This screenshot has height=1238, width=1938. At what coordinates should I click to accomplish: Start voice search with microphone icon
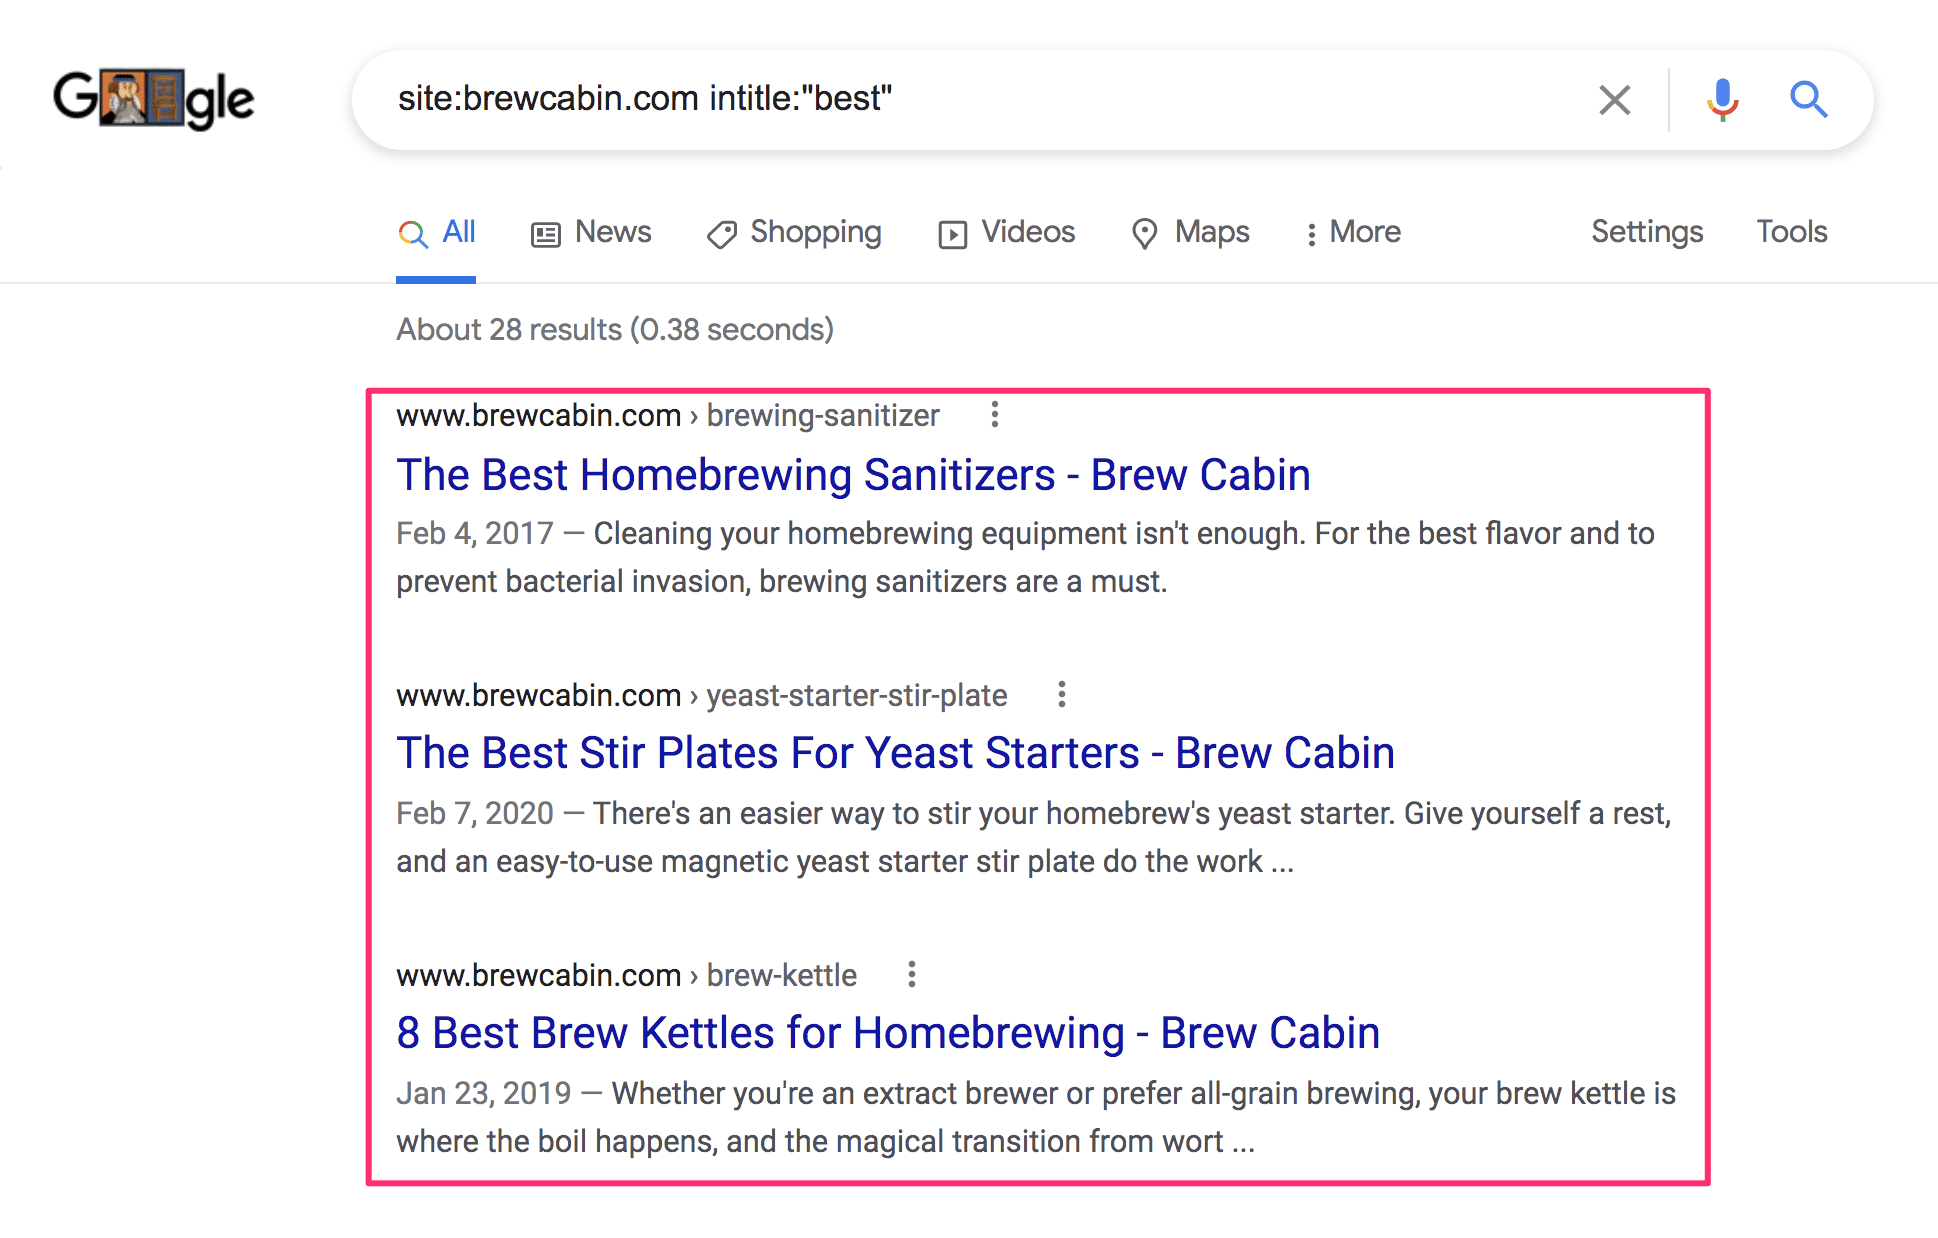tap(1722, 100)
